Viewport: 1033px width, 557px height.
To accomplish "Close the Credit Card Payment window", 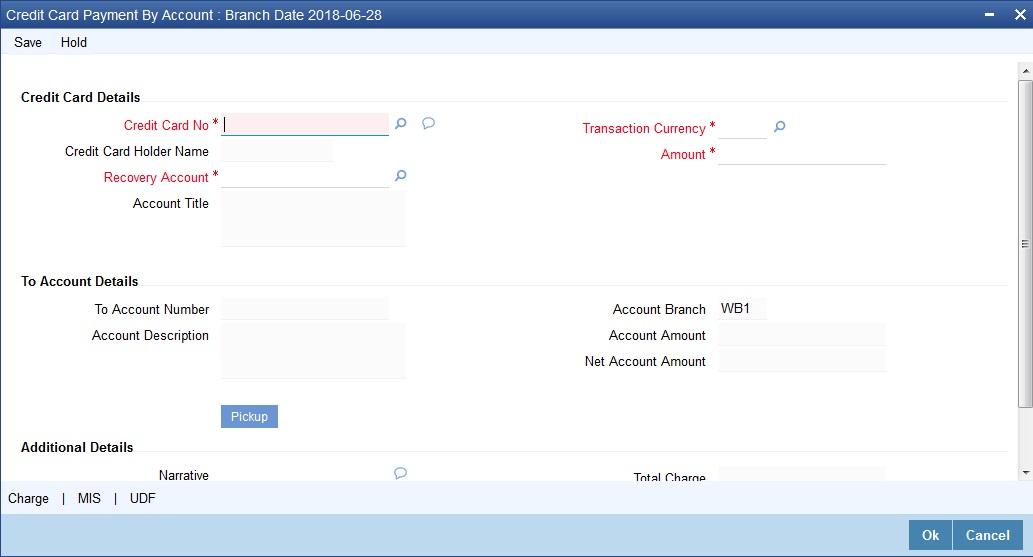I will coord(1019,15).
